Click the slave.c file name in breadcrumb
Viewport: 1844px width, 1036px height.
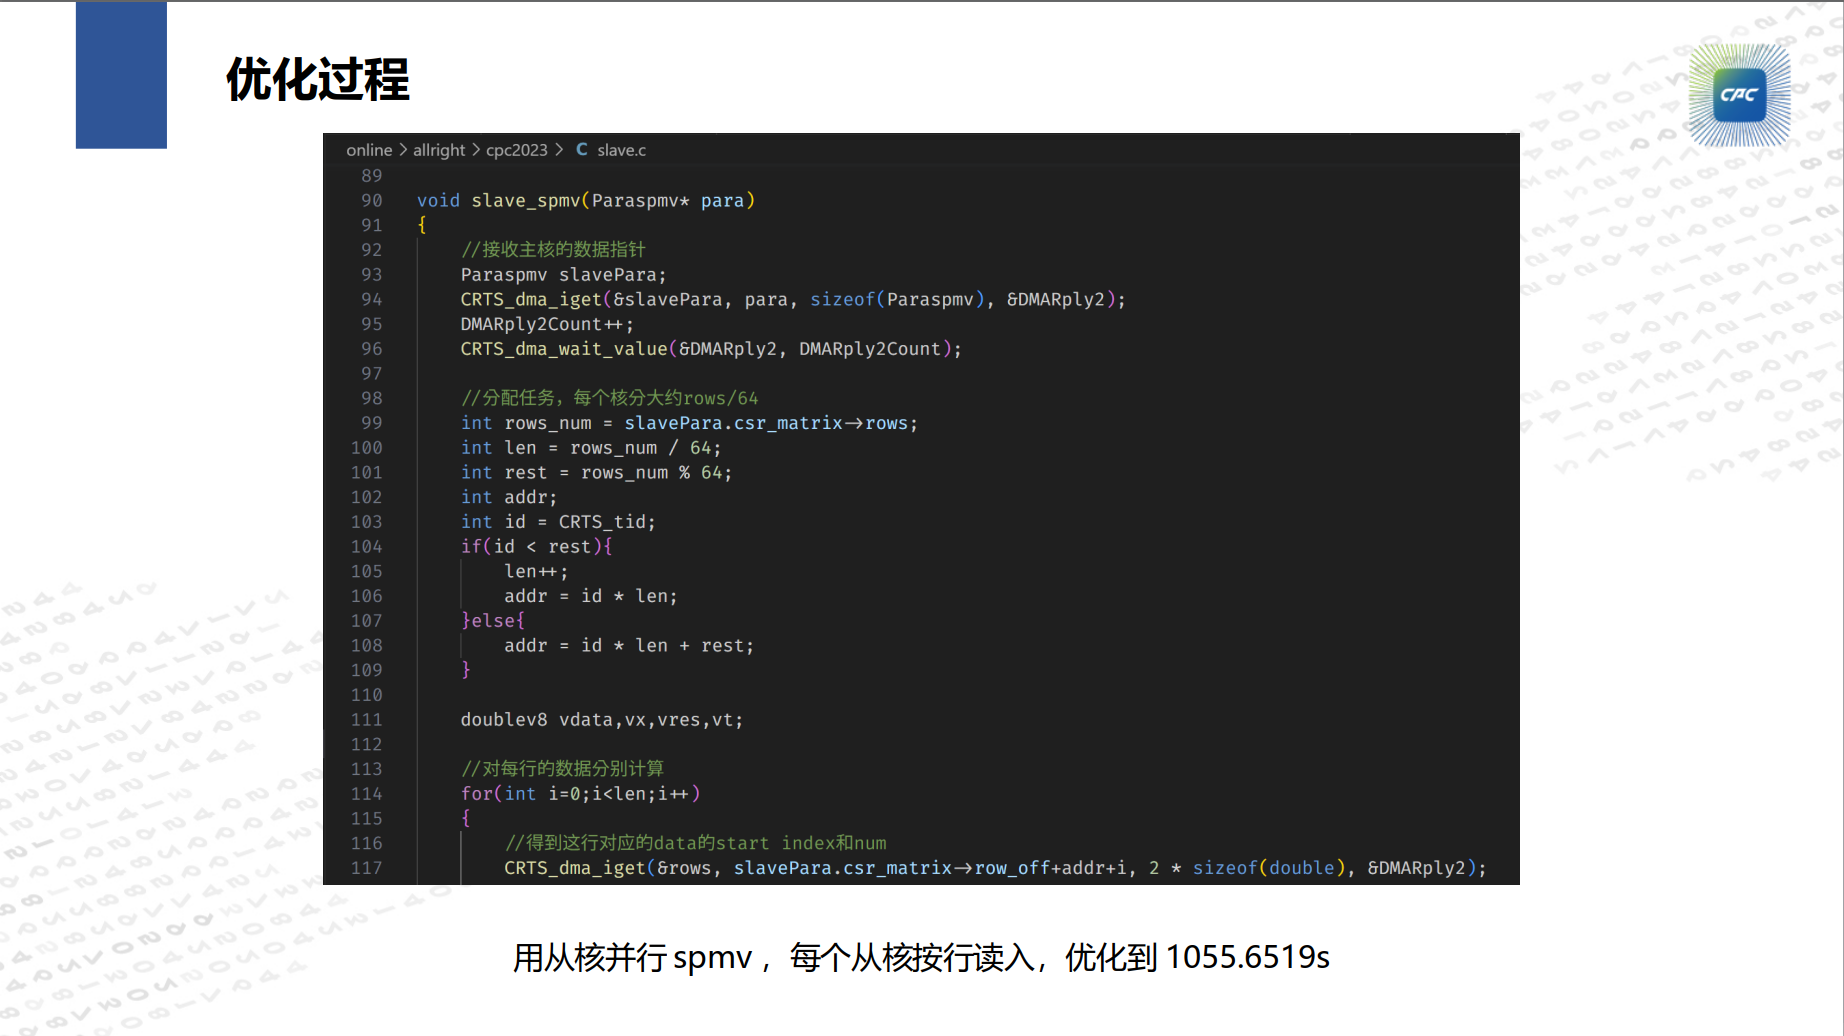point(621,150)
